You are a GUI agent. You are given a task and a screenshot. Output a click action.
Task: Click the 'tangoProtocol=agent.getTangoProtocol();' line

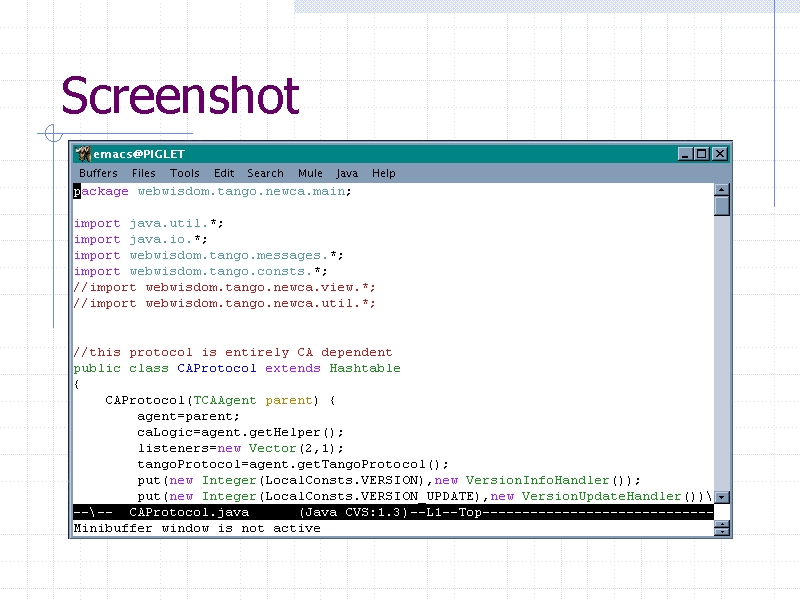(293, 464)
